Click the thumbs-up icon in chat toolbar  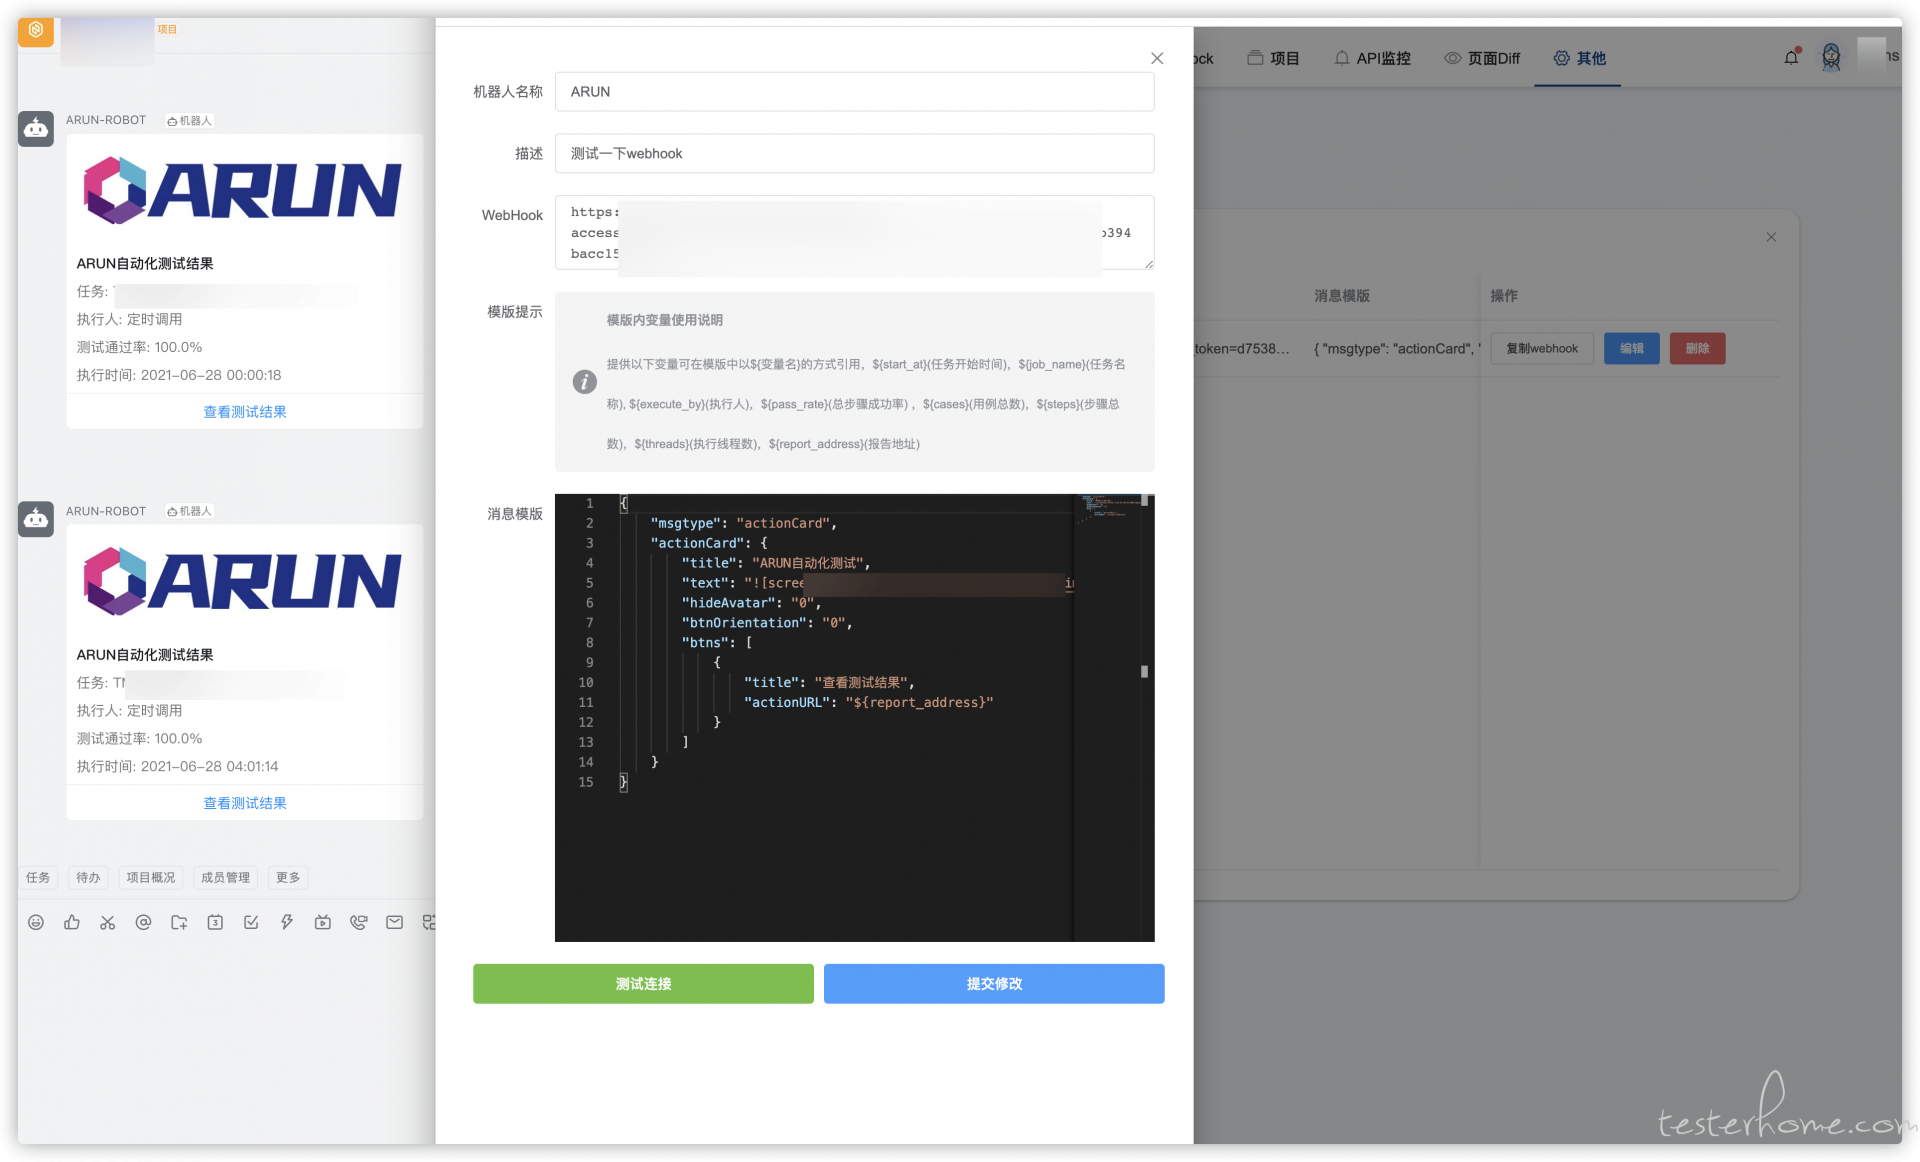(x=72, y=922)
